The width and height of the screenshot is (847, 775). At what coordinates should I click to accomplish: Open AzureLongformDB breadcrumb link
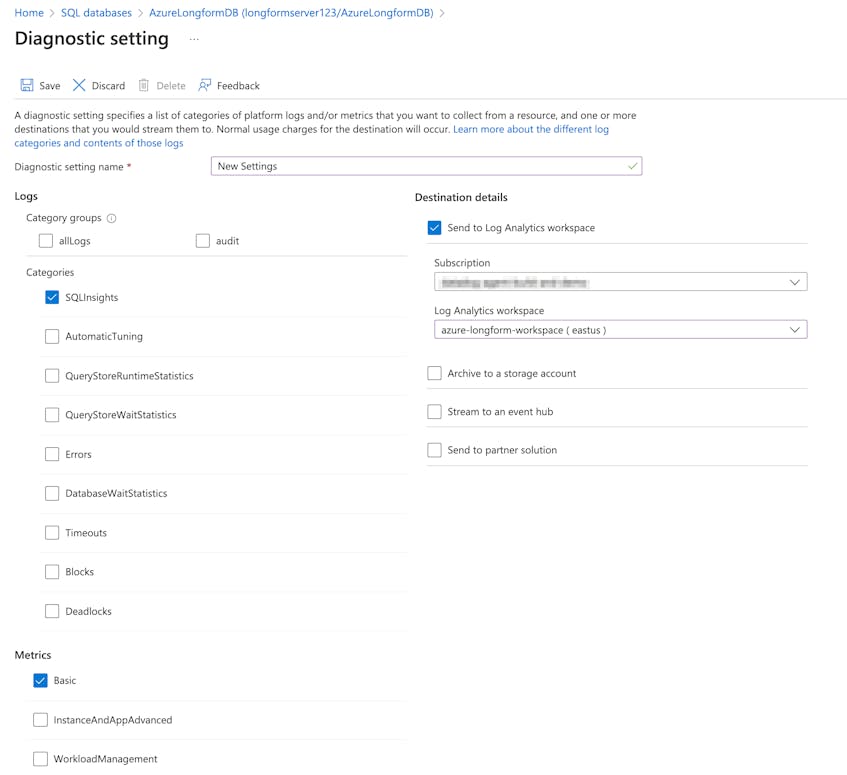coord(291,12)
